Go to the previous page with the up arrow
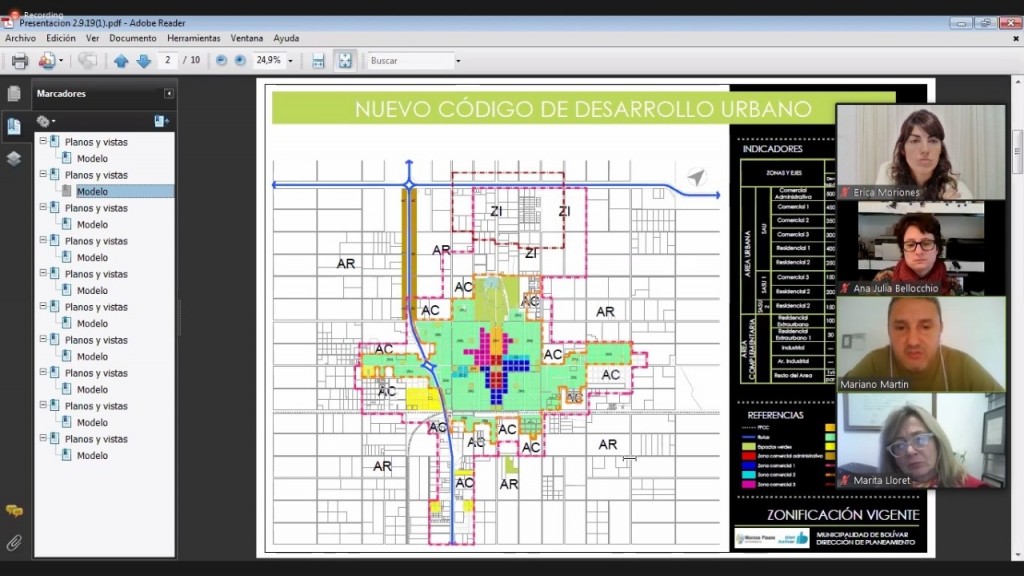The width and height of the screenshot is (1024, 576). 121,61
